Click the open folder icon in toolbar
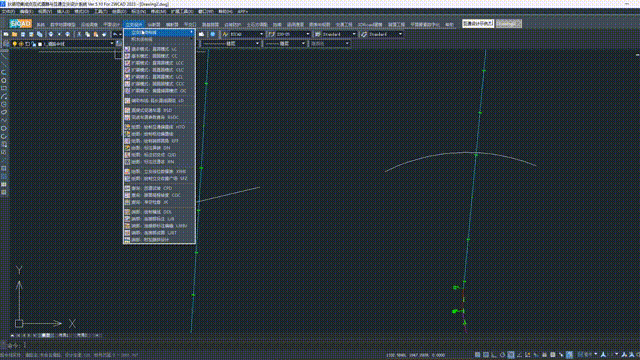The width and height of the screenshot is (640, 360). (14, 34)
